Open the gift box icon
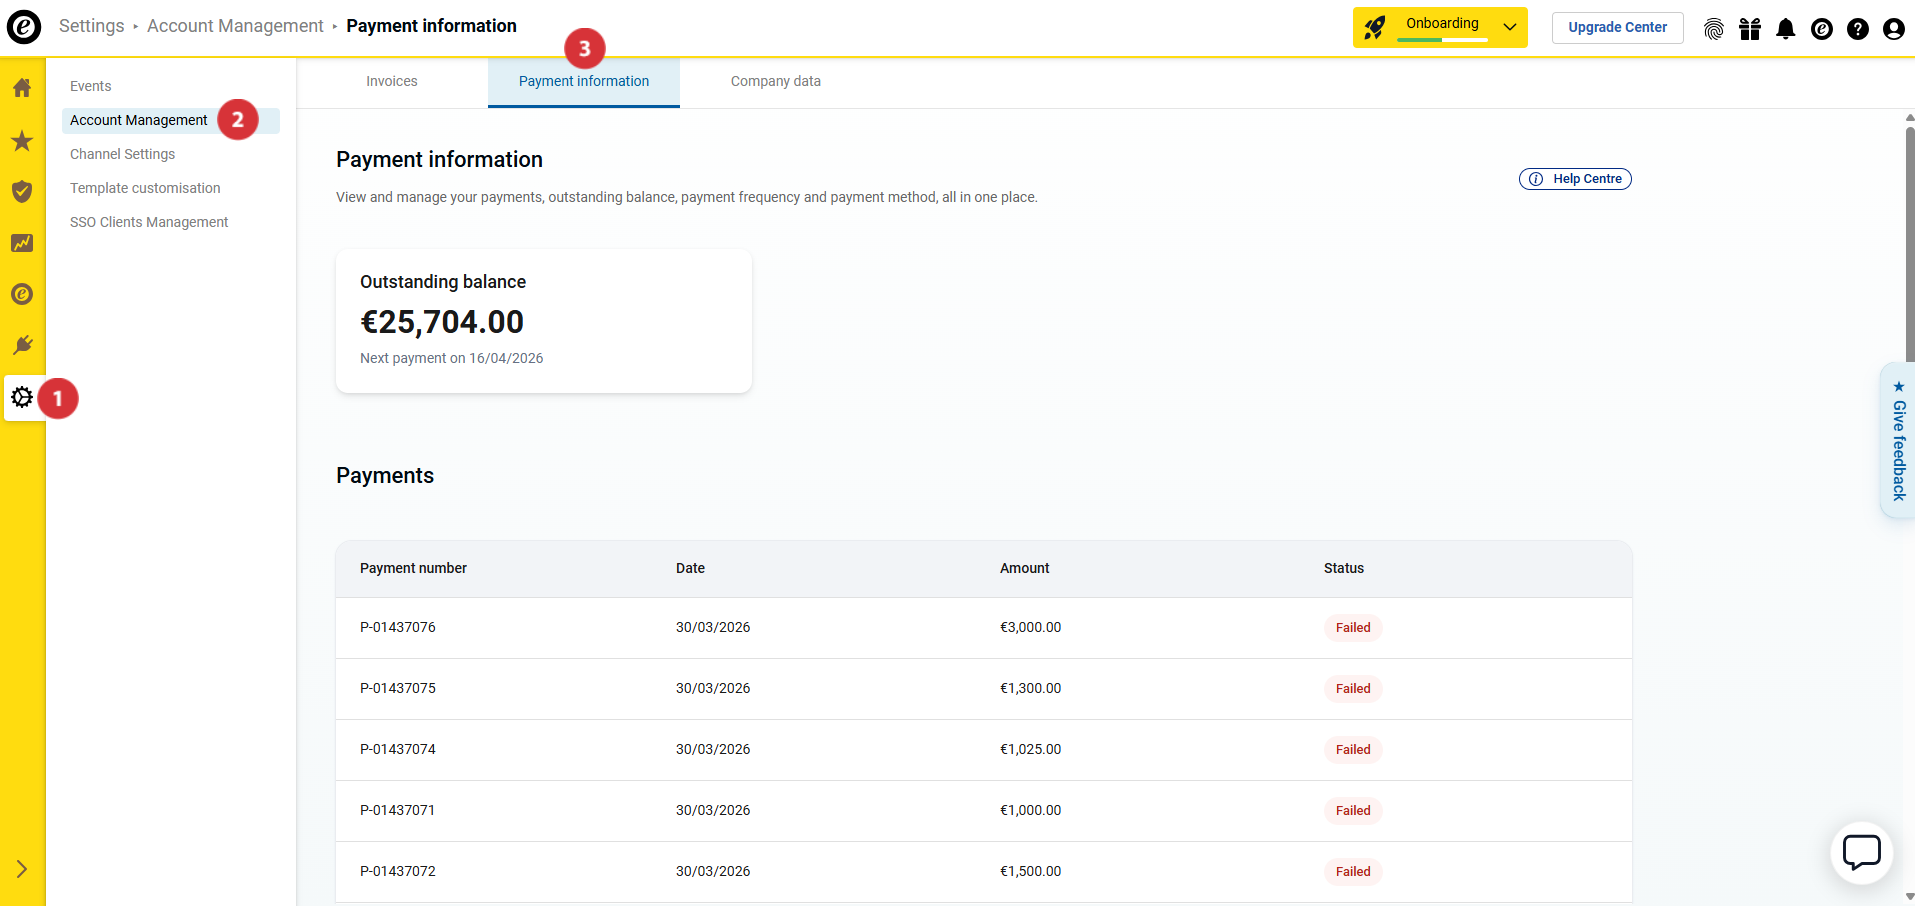 [x=1749, y=29]
